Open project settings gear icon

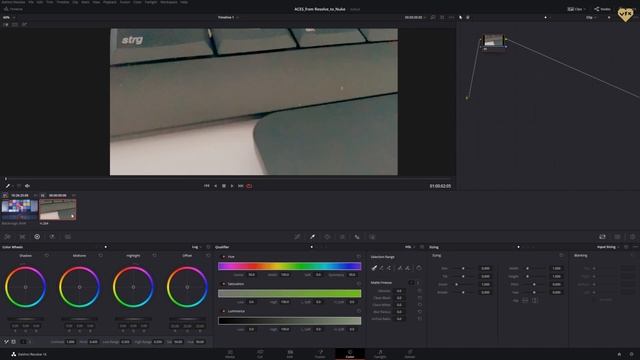coord(631,354)
